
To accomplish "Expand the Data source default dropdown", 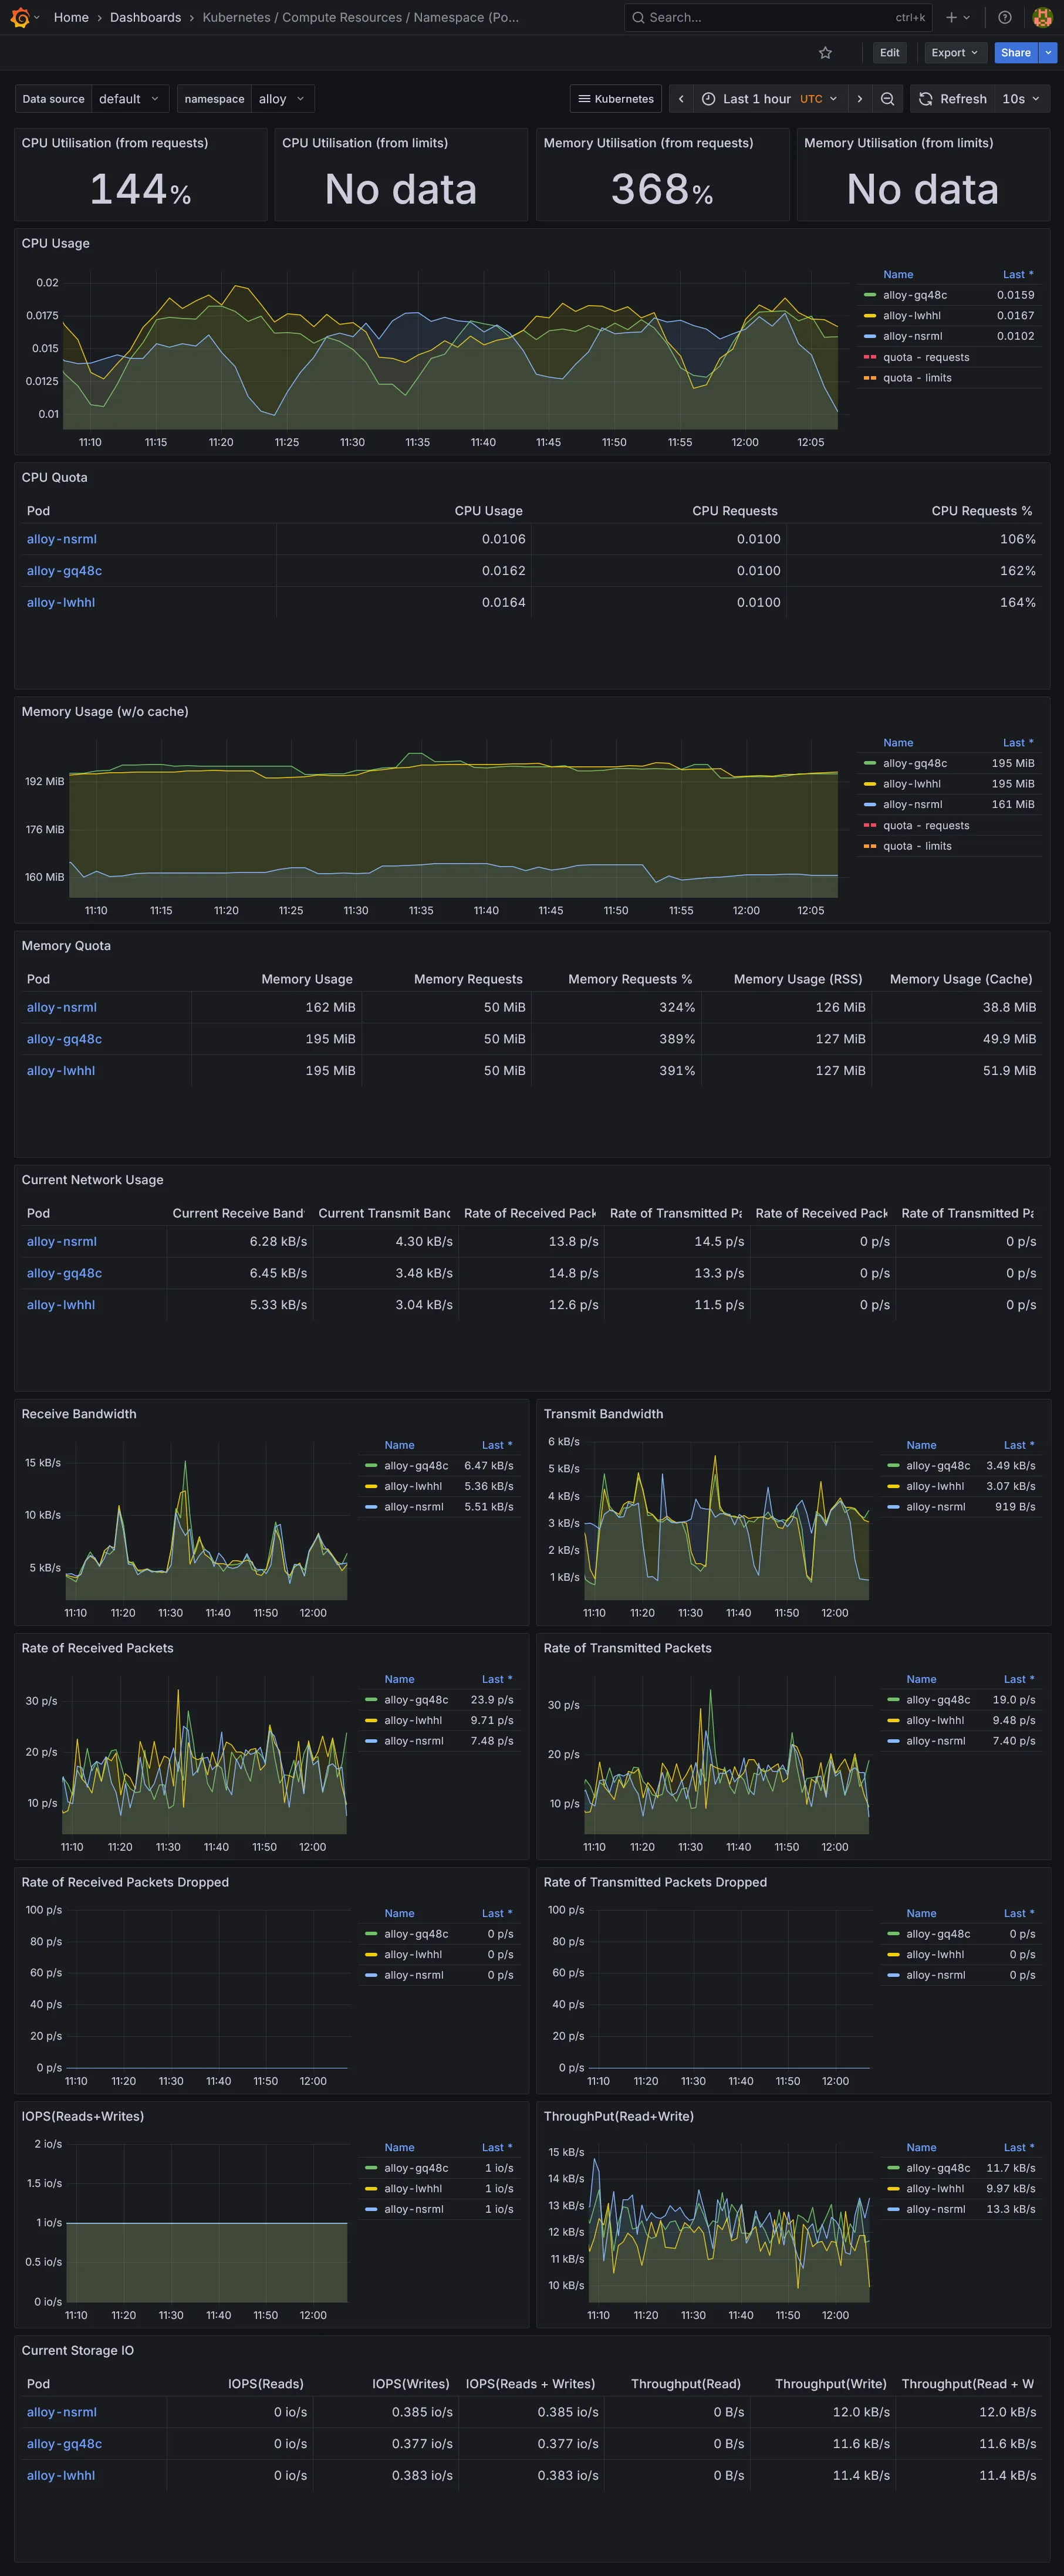I will pos(128,99).
